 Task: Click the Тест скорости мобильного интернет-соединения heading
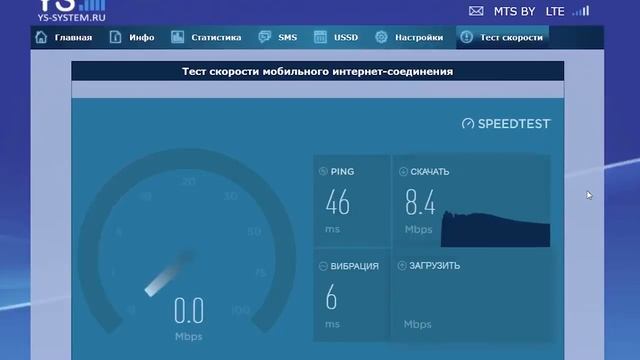click(318, 71)
